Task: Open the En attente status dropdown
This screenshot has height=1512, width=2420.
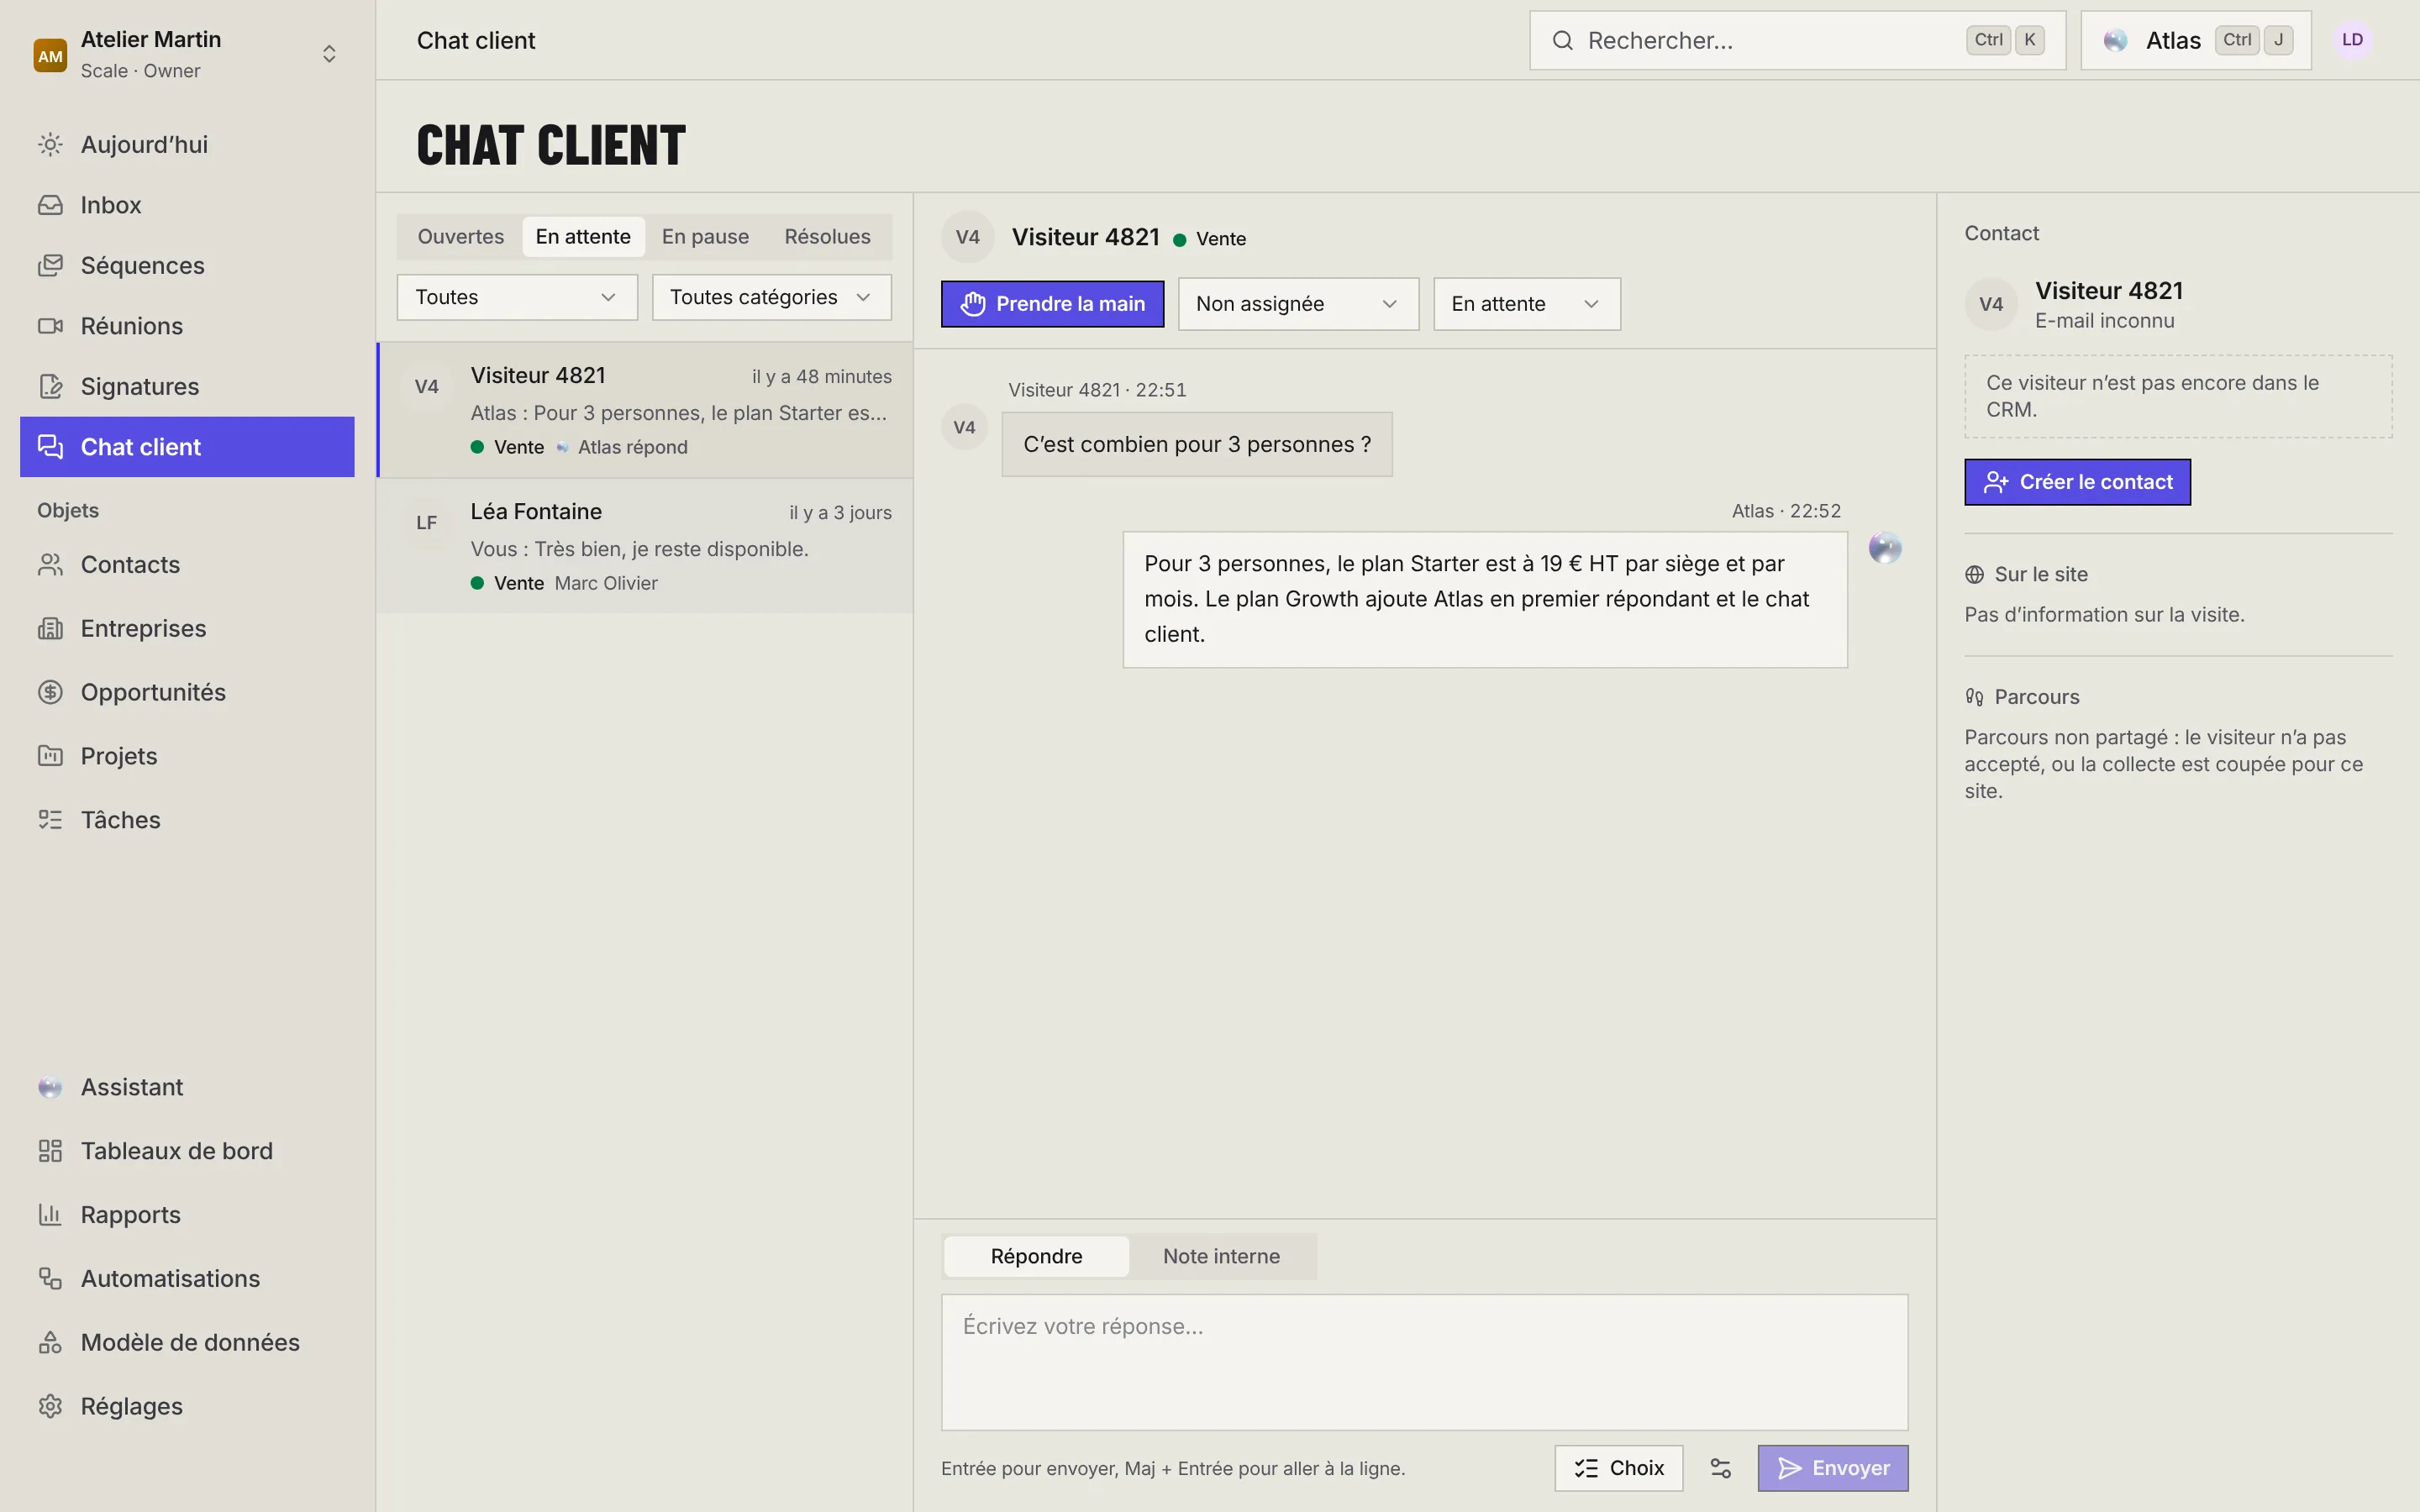Action: (x=1526, y=304)
